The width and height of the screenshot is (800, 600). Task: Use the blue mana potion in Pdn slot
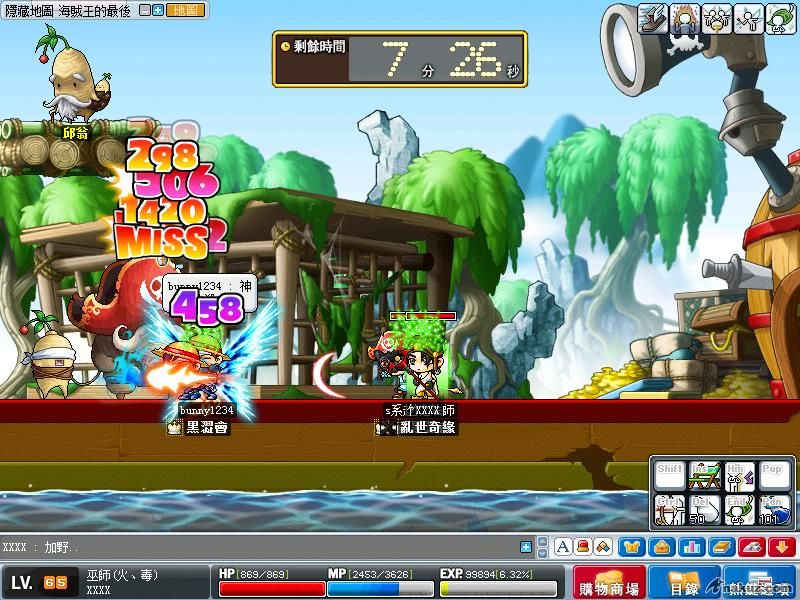pyautogui.click(x=775, y=510)
